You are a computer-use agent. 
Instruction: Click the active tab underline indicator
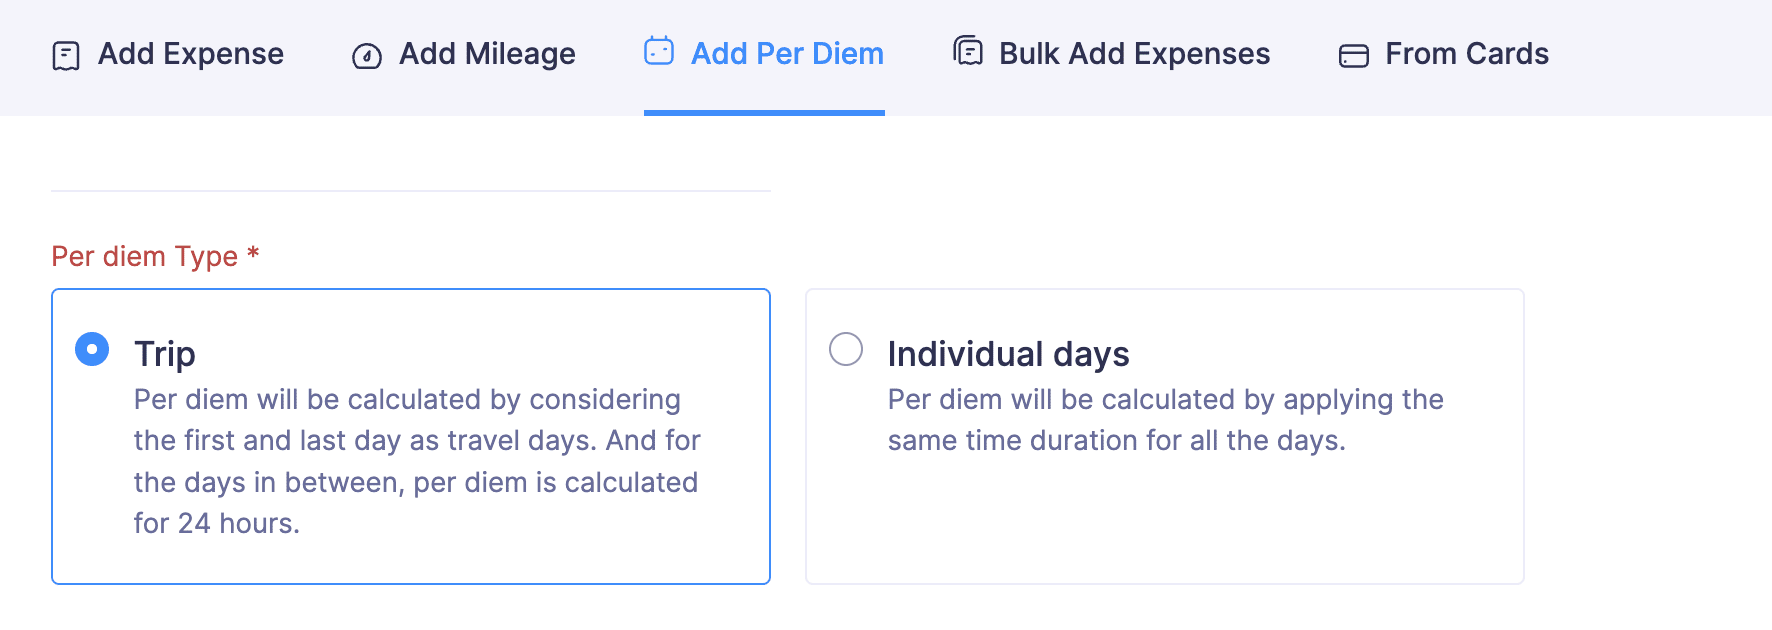coord(765,113)
